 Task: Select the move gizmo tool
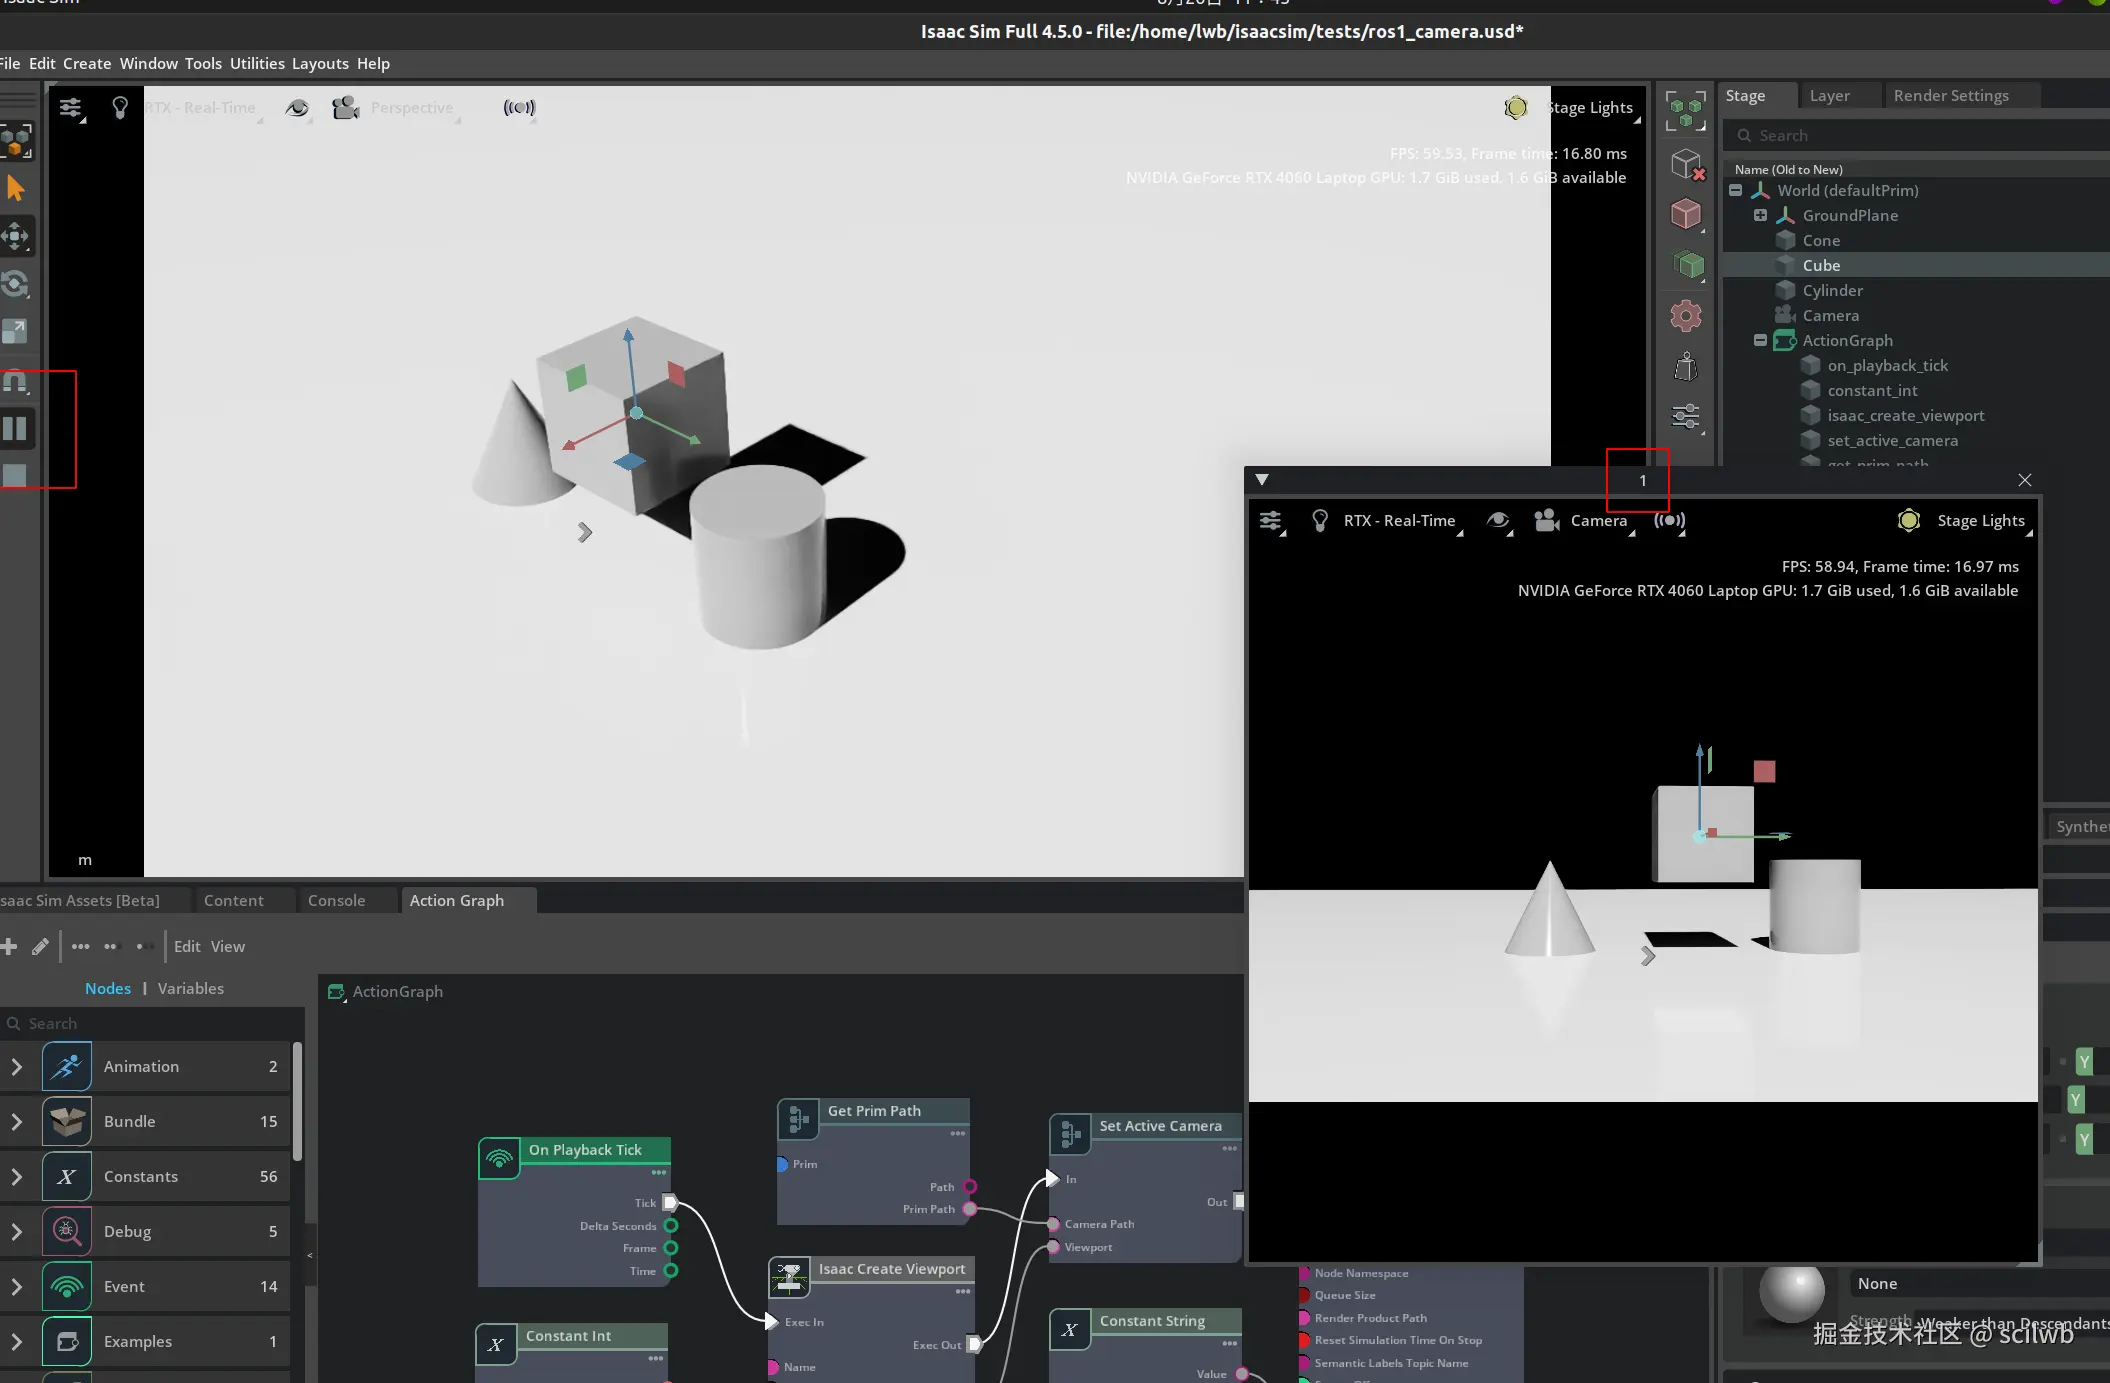tap(15, 237)
